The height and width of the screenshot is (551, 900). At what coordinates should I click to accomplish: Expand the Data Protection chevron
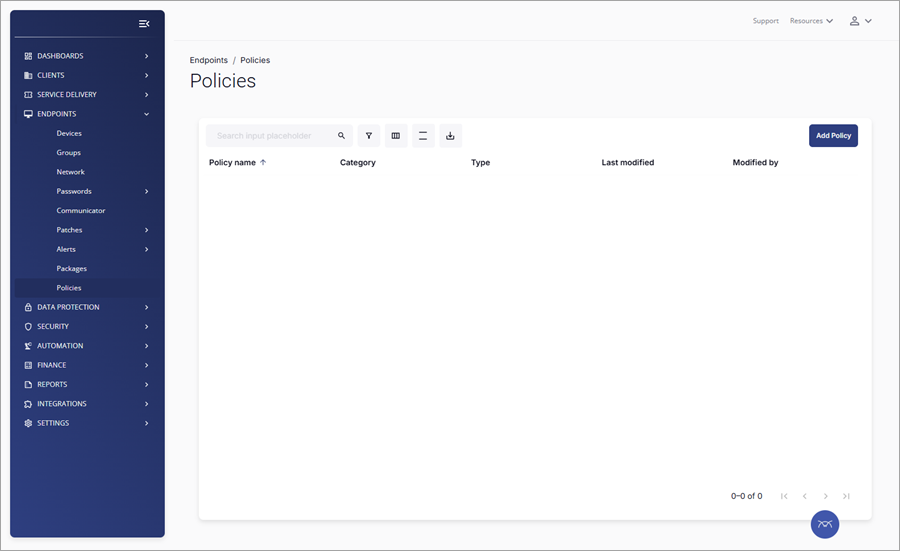pyautogui.click(x=146, y=307)
